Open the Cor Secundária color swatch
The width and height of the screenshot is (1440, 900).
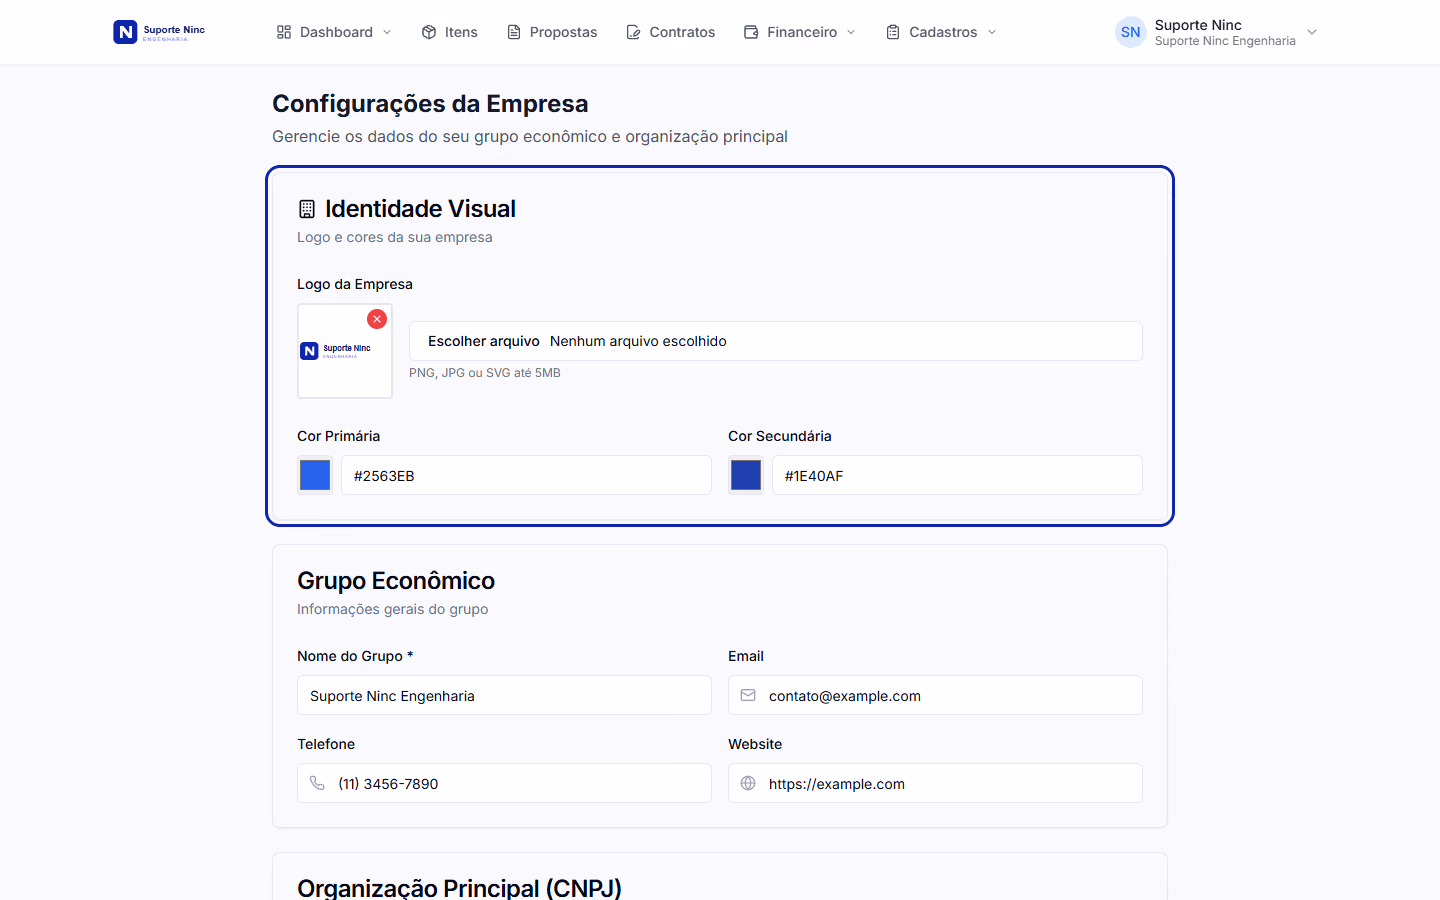coord(746,475)
